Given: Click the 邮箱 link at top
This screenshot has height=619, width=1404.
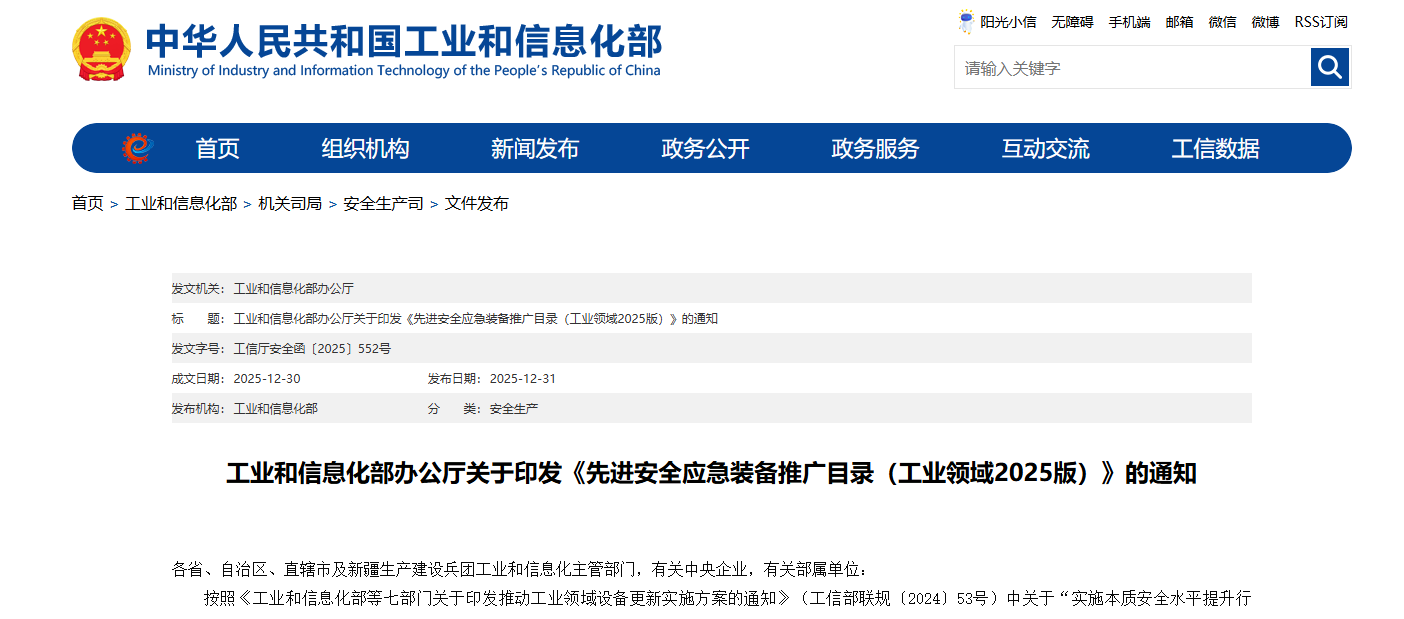Looking at the screenshot, I should [1179, 22].
